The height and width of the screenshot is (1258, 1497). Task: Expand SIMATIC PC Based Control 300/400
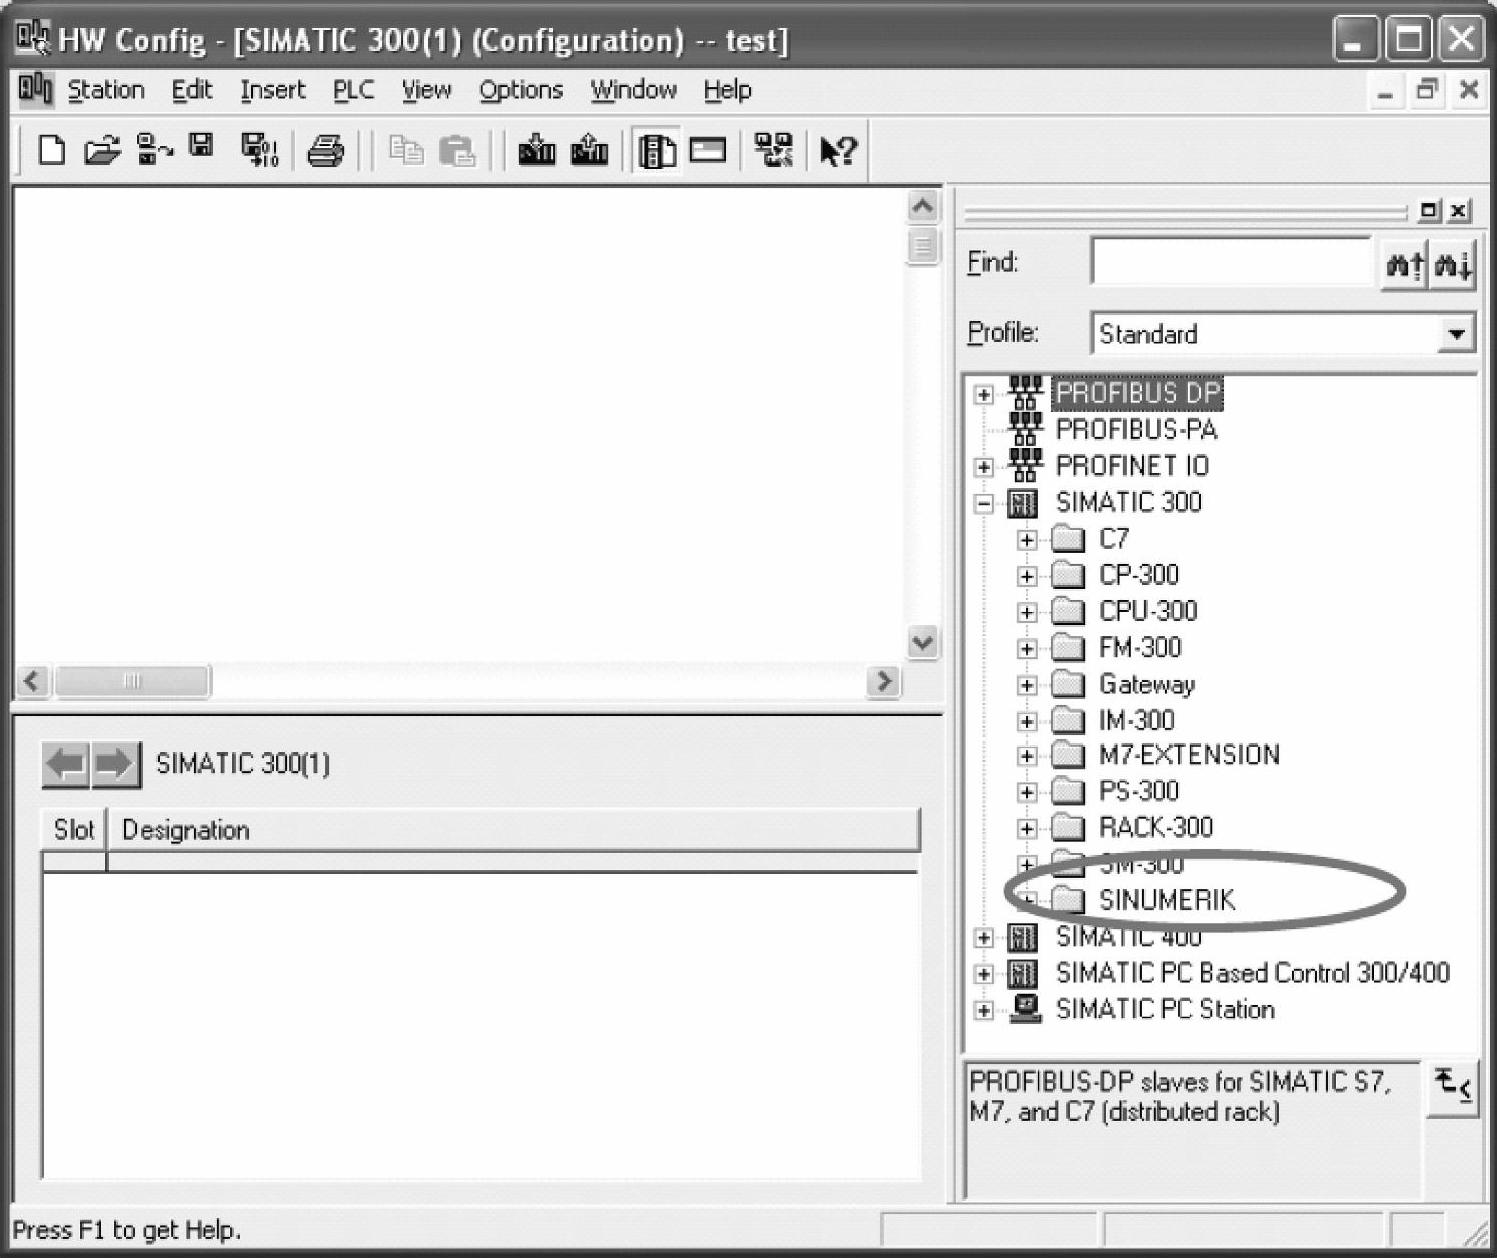[984, 974]
